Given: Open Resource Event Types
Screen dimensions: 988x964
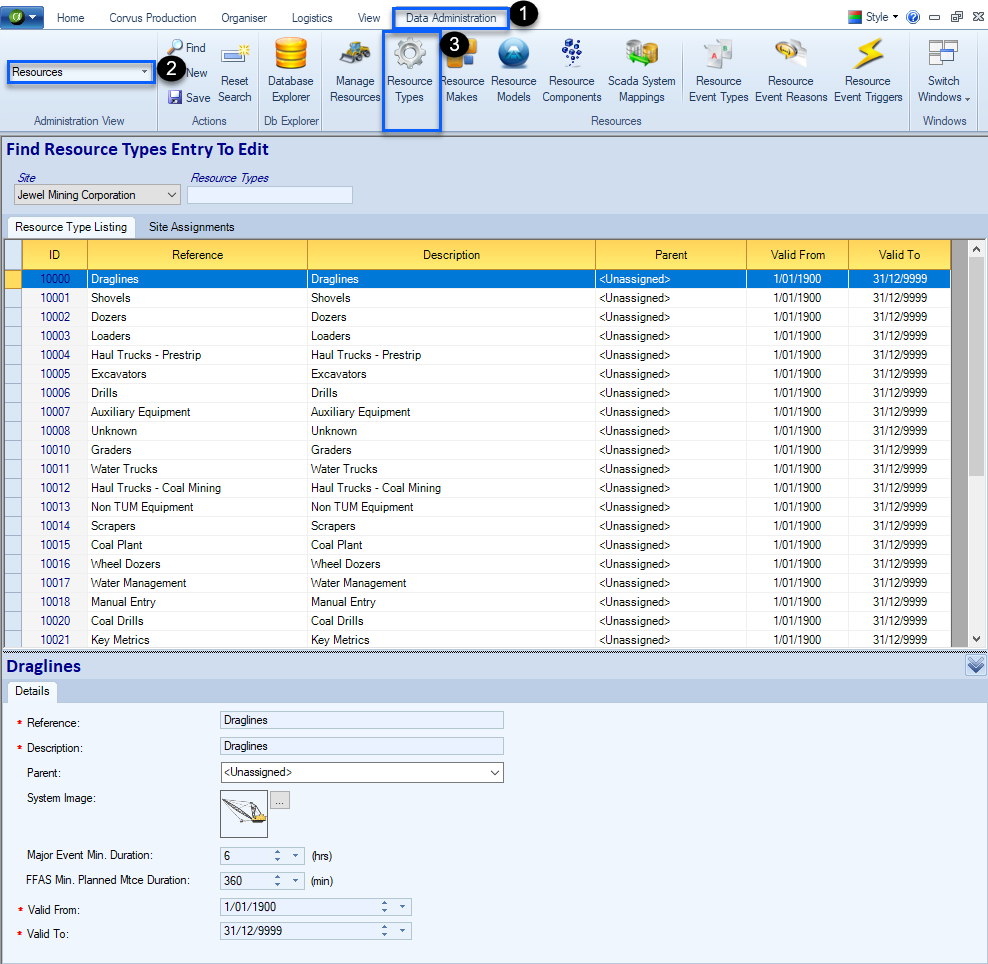Looking at the screenshot, I should (718, 69).
